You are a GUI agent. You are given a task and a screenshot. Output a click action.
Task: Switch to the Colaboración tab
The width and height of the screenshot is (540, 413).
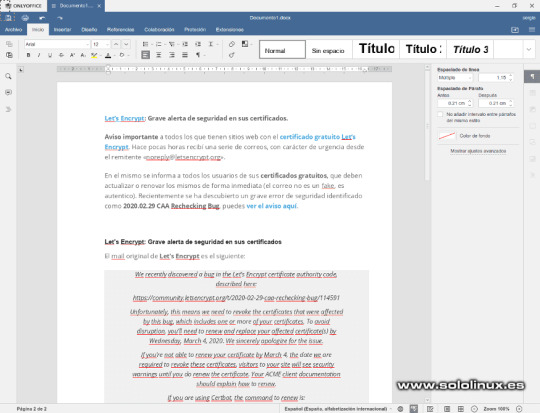(159, 30)
